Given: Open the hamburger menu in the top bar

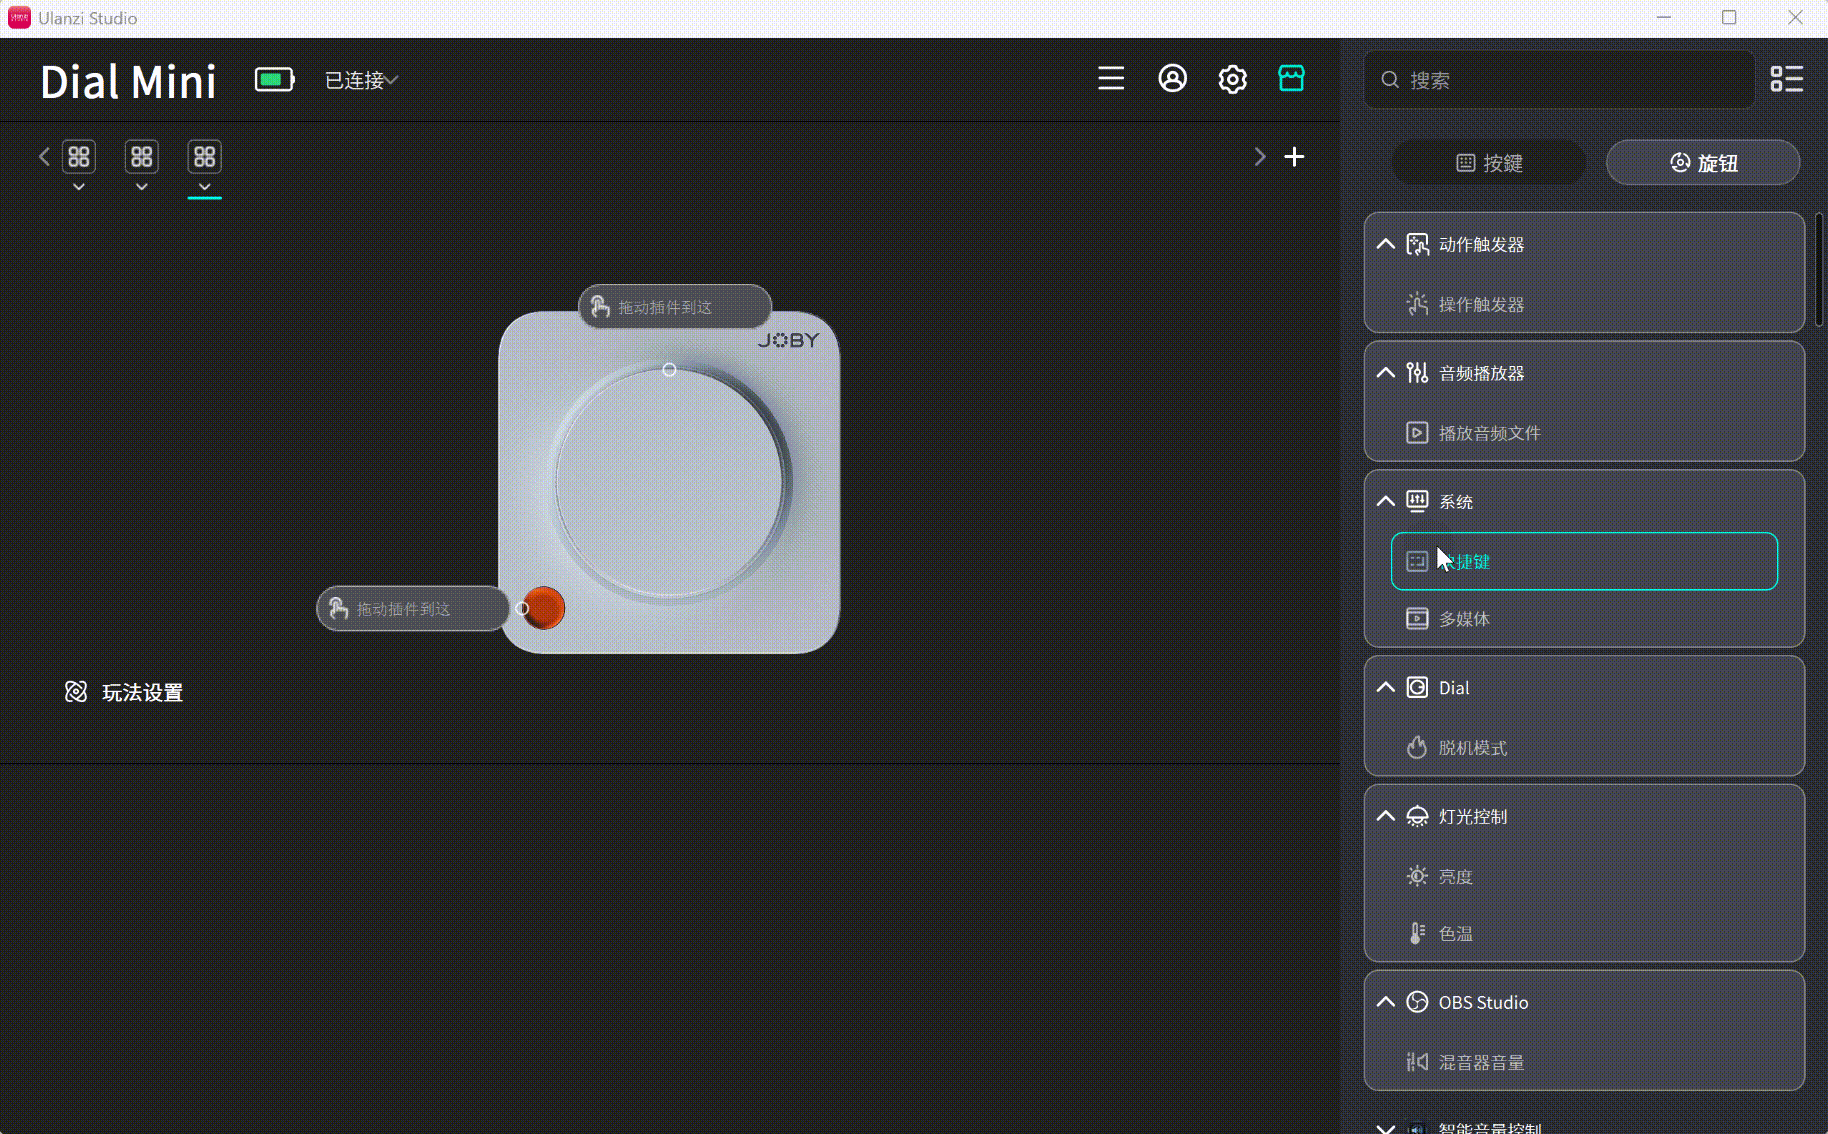Looking at the screenshot, I should [x=1111, y=79].
